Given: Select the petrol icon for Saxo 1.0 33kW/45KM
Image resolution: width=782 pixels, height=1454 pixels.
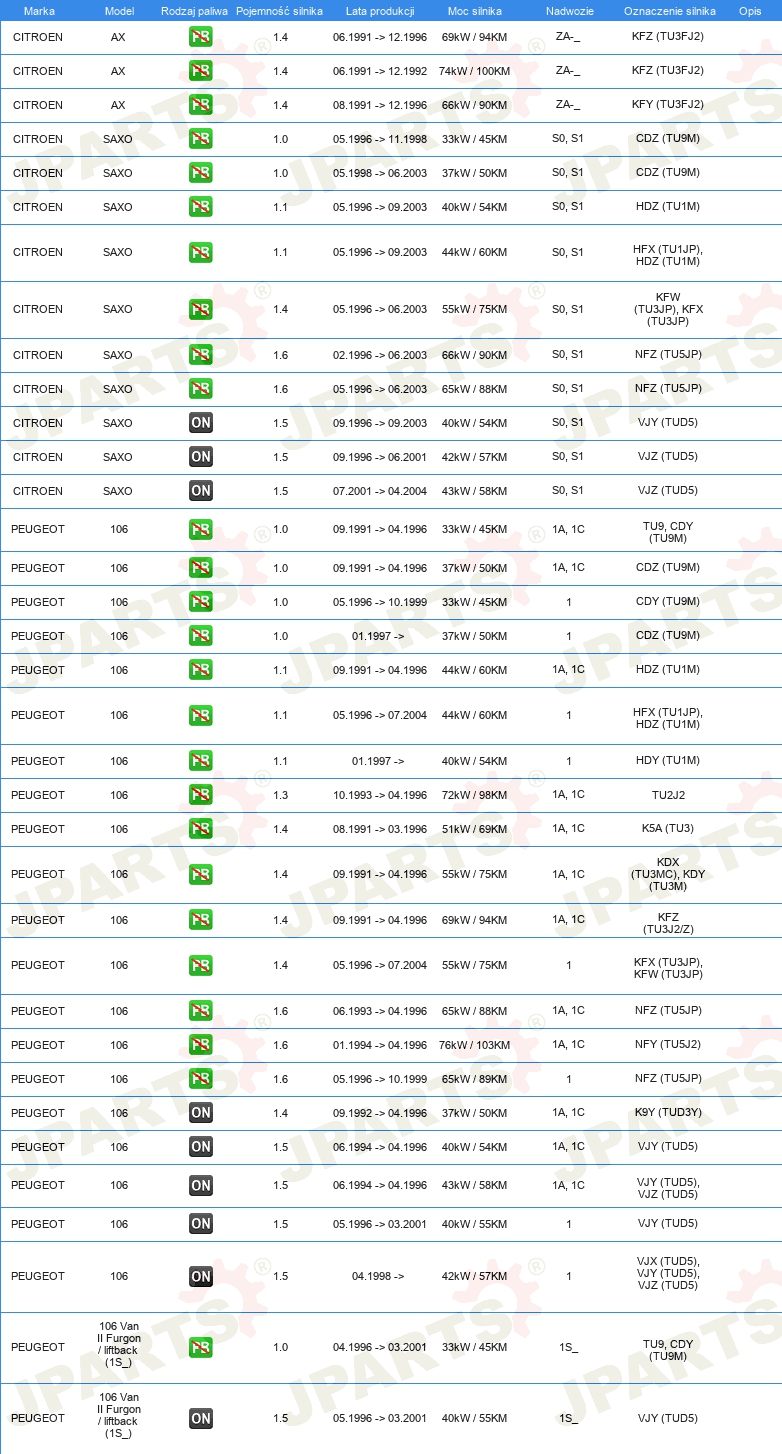Looking at the screenshot, I should (x=201, y=140).
